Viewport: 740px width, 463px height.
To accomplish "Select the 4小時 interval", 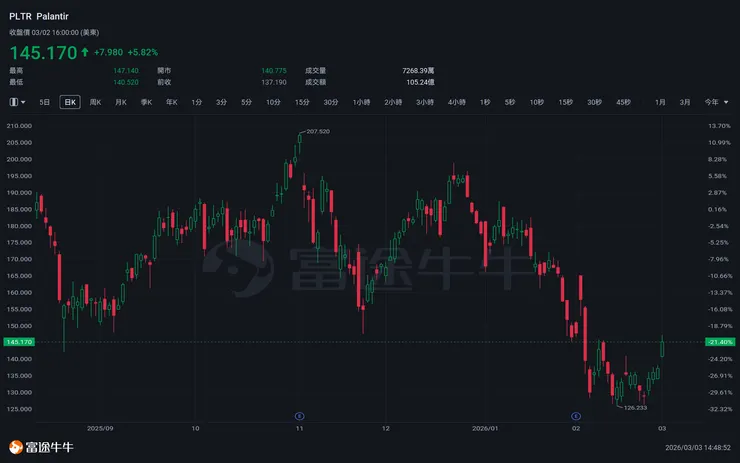I will click(x=457, y=102).
